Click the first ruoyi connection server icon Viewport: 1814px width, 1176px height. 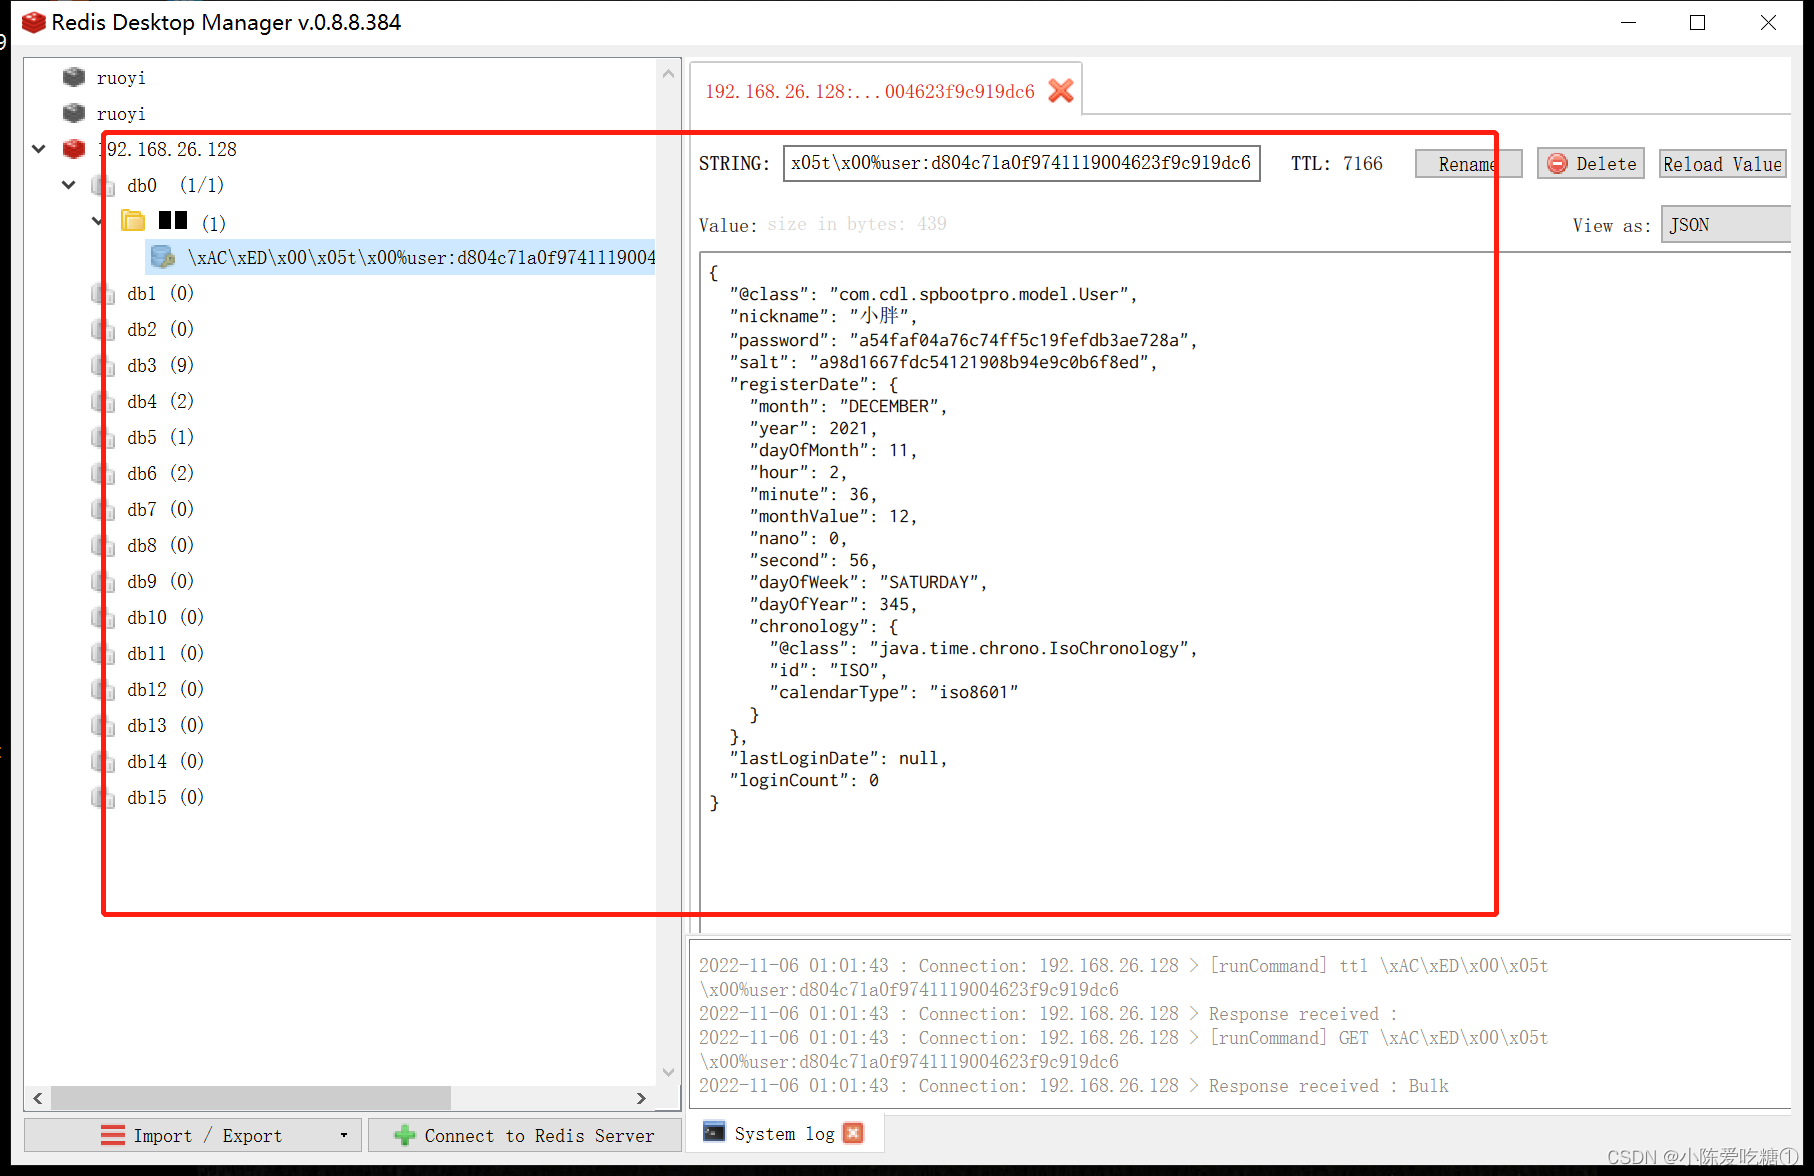[x=74, y=77]
